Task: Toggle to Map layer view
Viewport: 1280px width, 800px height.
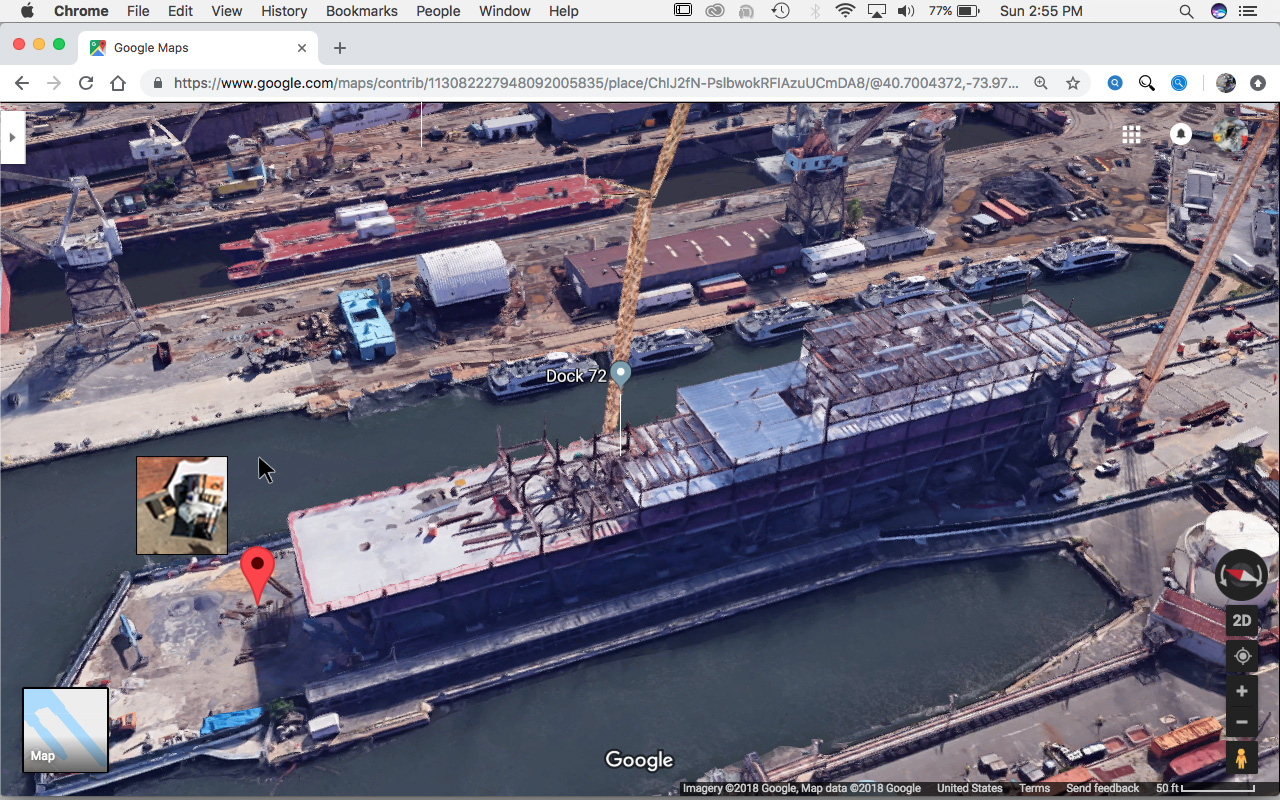Action: click(65, 730)
